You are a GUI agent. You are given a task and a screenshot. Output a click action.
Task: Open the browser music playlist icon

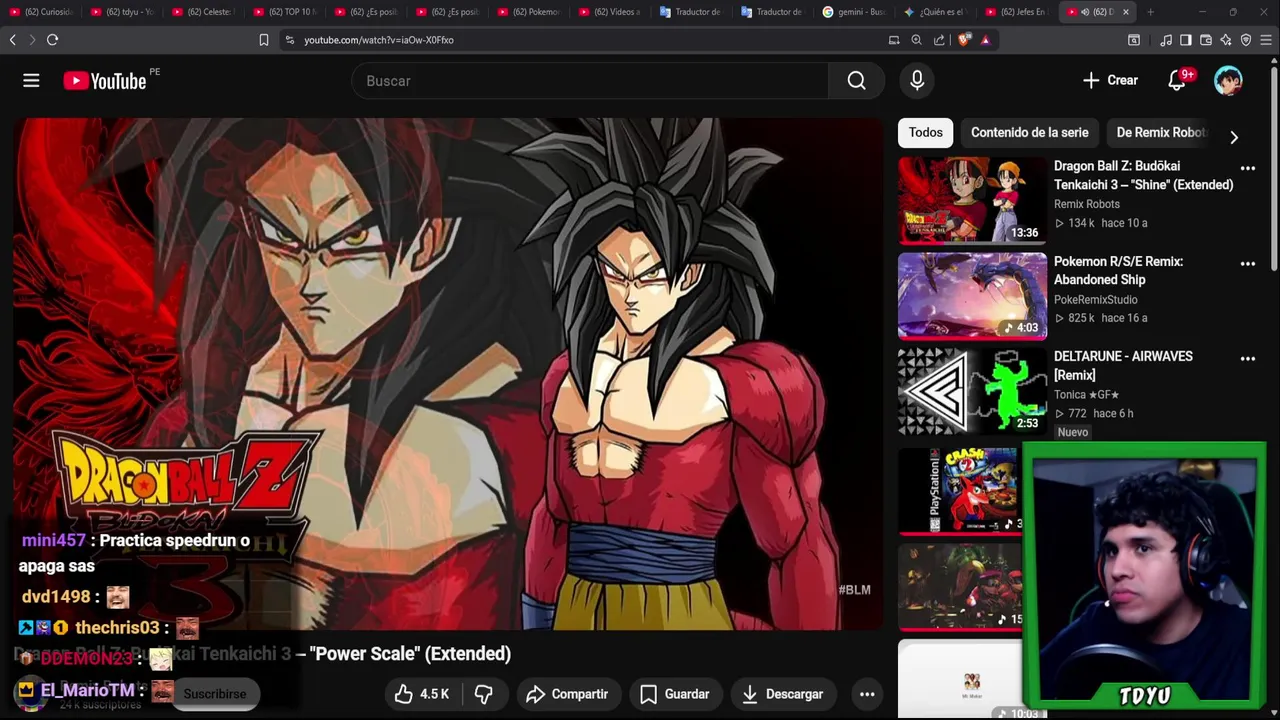pyautogui.click(x=1166, y=40)
